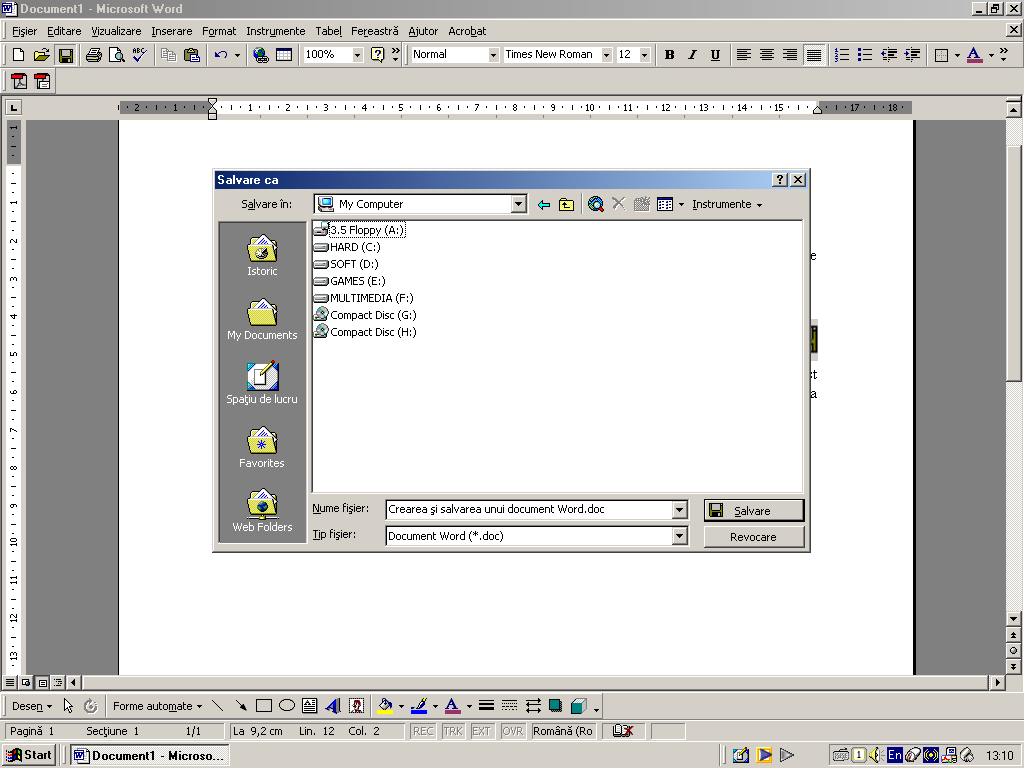Go back using the dialog's back arrow
The height and width of the screenshot is (768, 1024).
point(543,204)
